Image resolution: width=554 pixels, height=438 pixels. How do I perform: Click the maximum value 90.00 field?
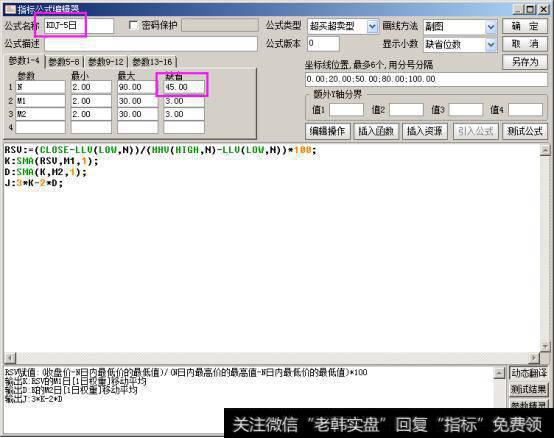coord(137,87)
